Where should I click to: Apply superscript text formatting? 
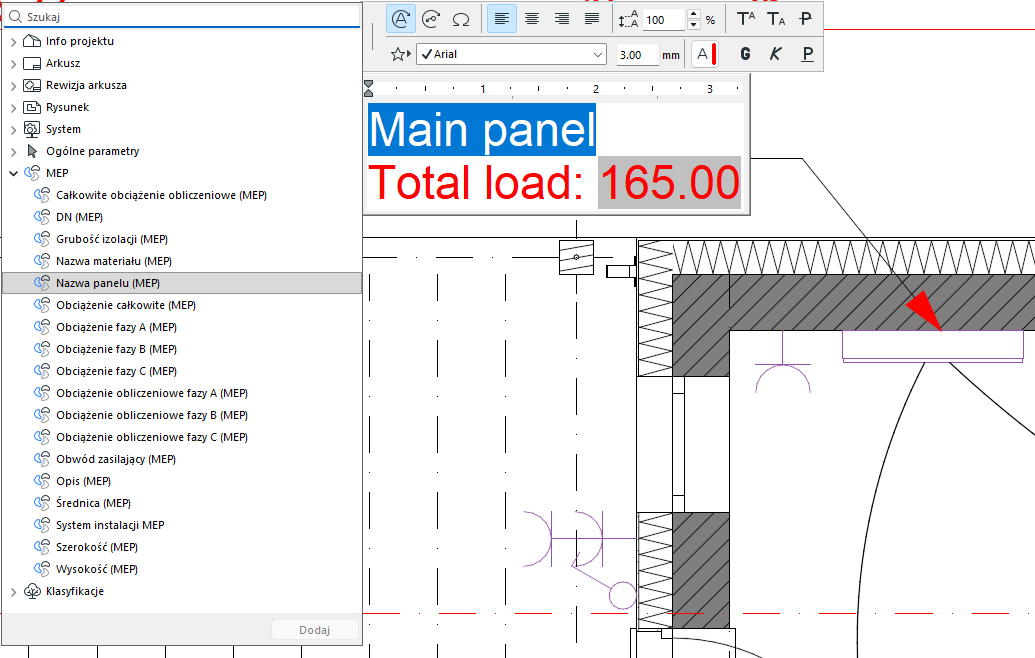[x=746, y=19]
